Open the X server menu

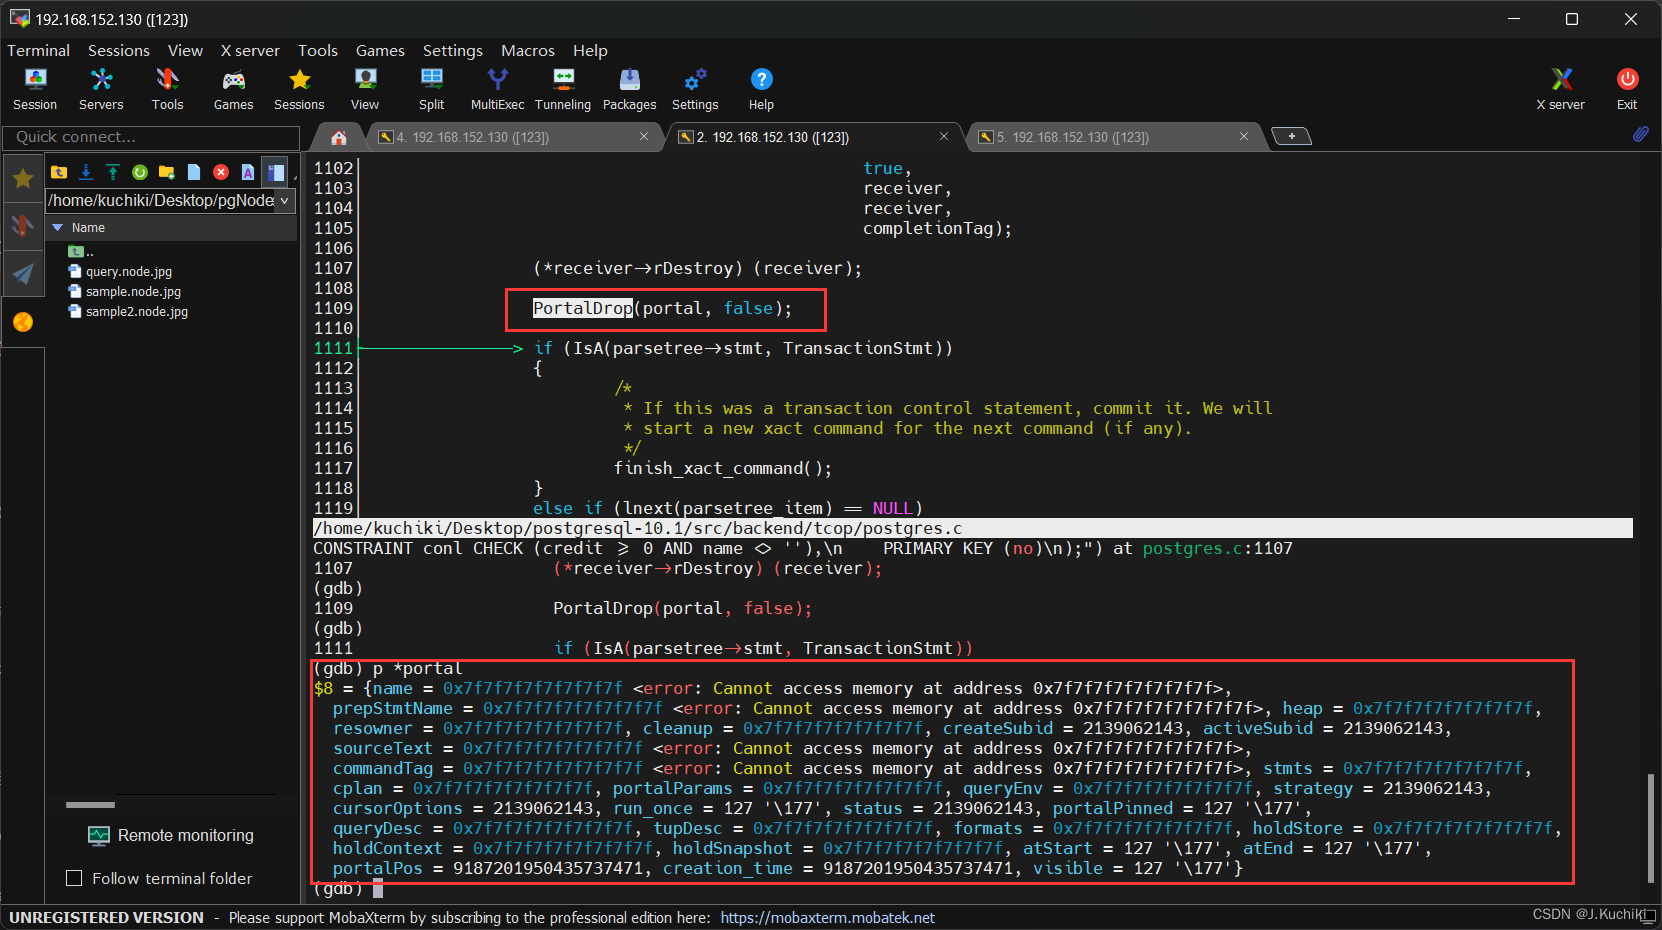250,50
